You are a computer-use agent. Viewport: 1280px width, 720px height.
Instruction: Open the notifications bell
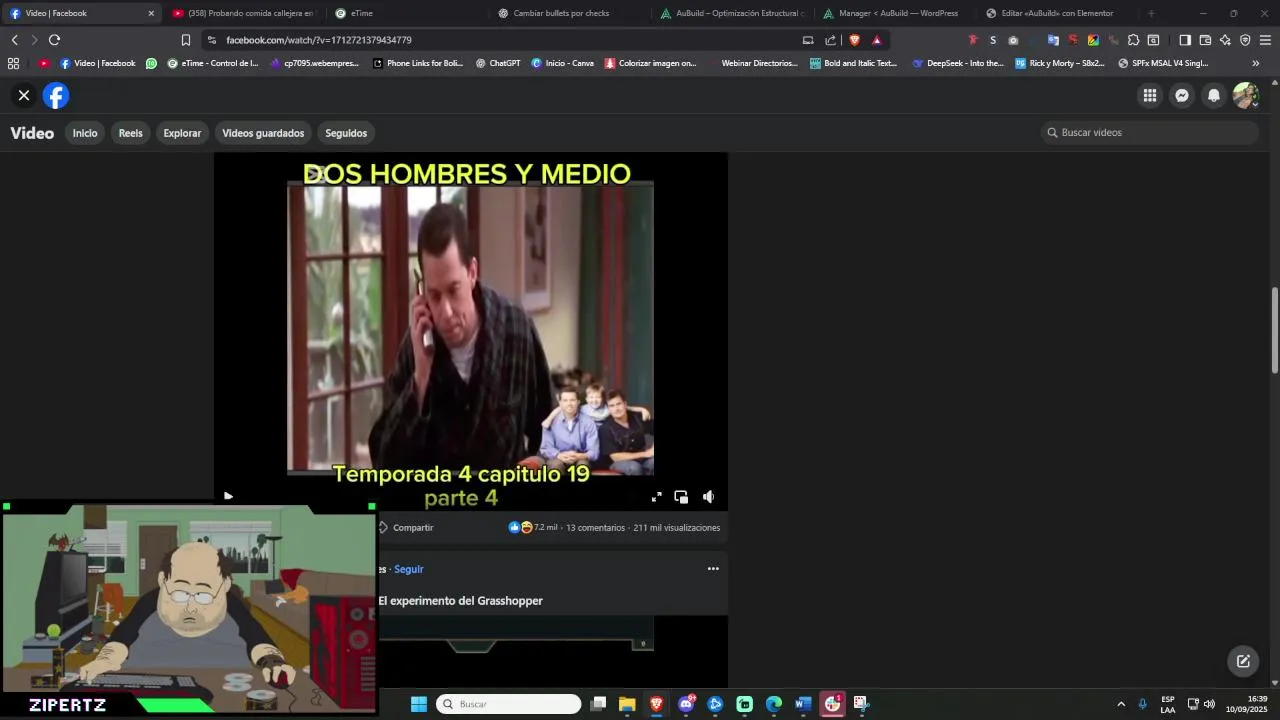[x=1214, y=96]
